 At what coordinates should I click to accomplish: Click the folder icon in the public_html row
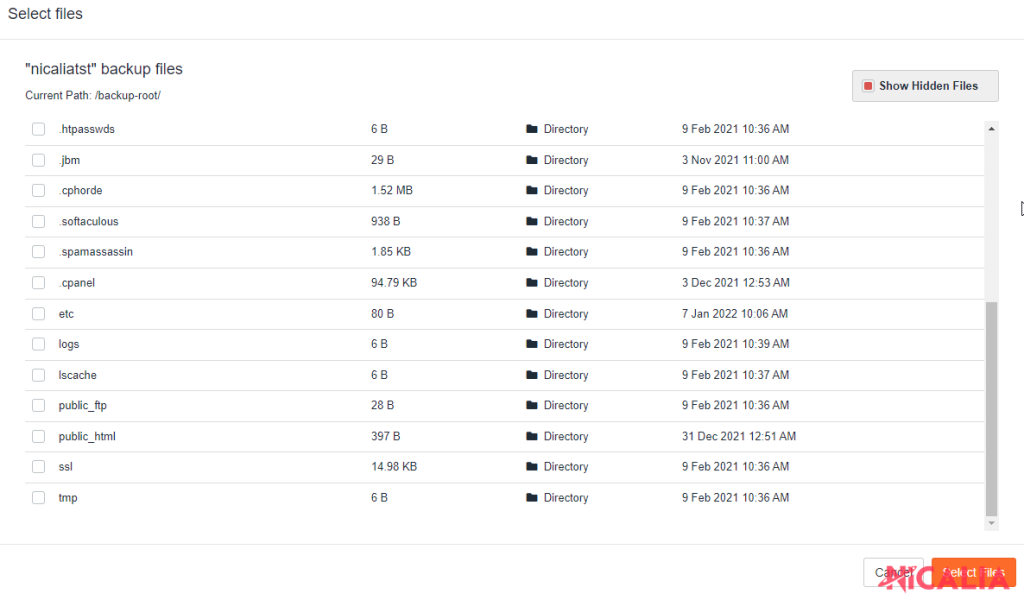(x=532, y=436)
